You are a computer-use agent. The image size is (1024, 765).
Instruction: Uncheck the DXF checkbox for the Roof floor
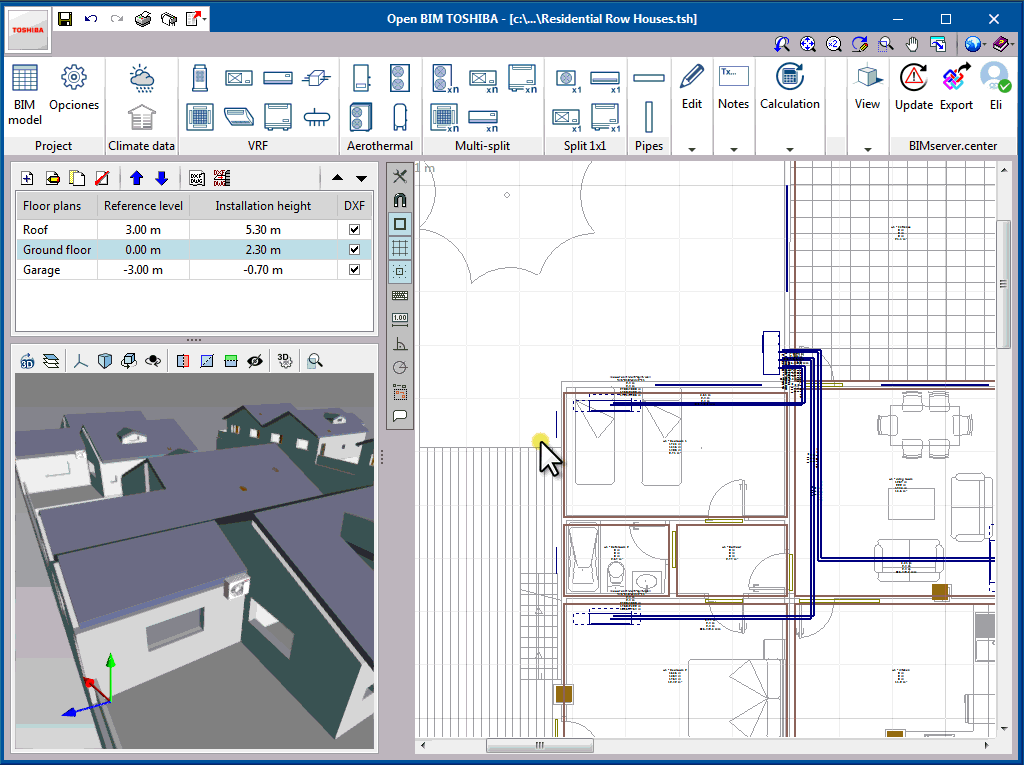(x=353, y=229)
